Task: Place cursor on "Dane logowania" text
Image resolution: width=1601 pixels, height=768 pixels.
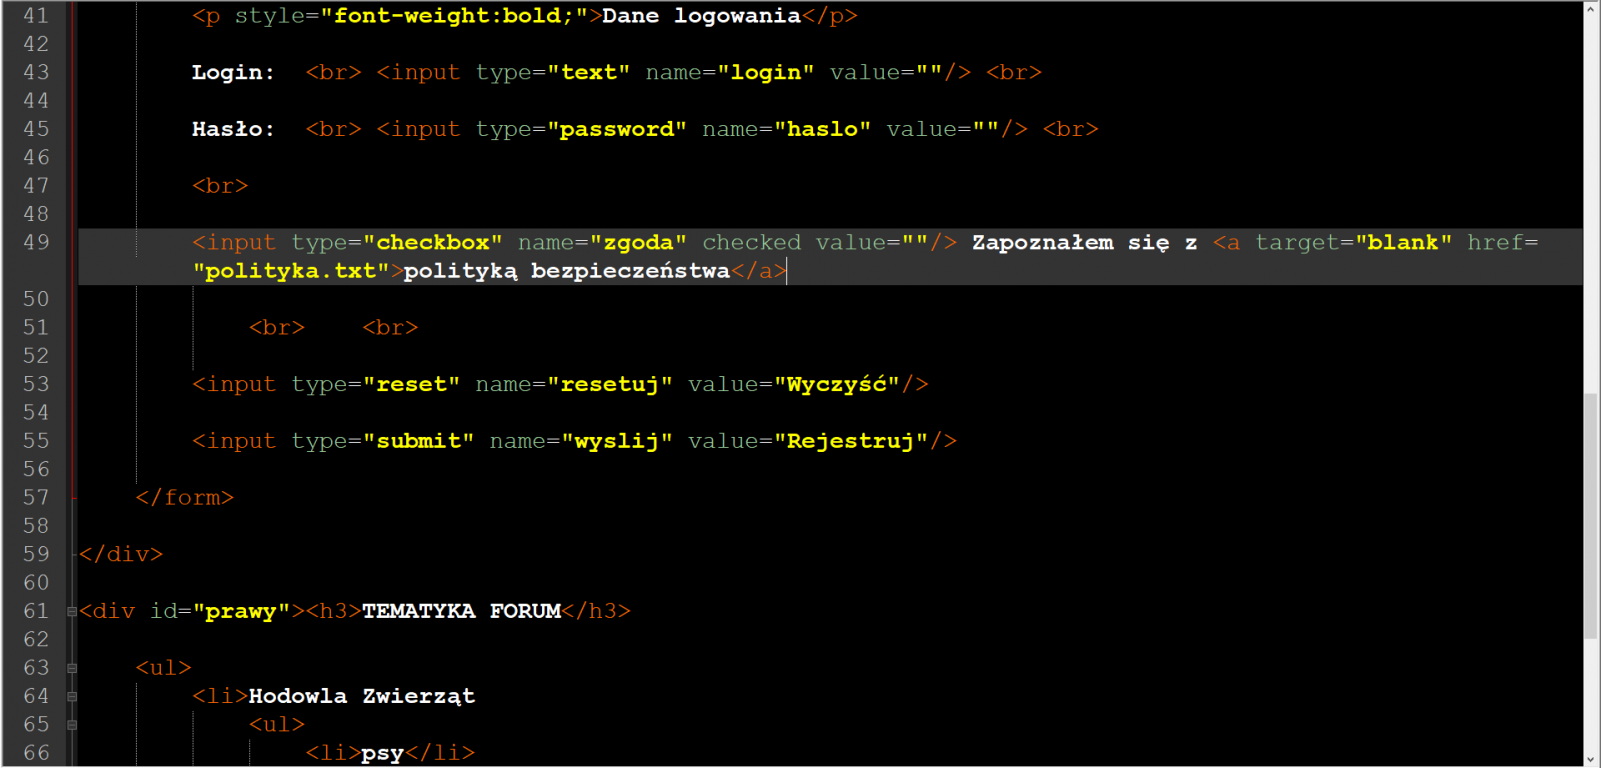Action: coord(702,16)
